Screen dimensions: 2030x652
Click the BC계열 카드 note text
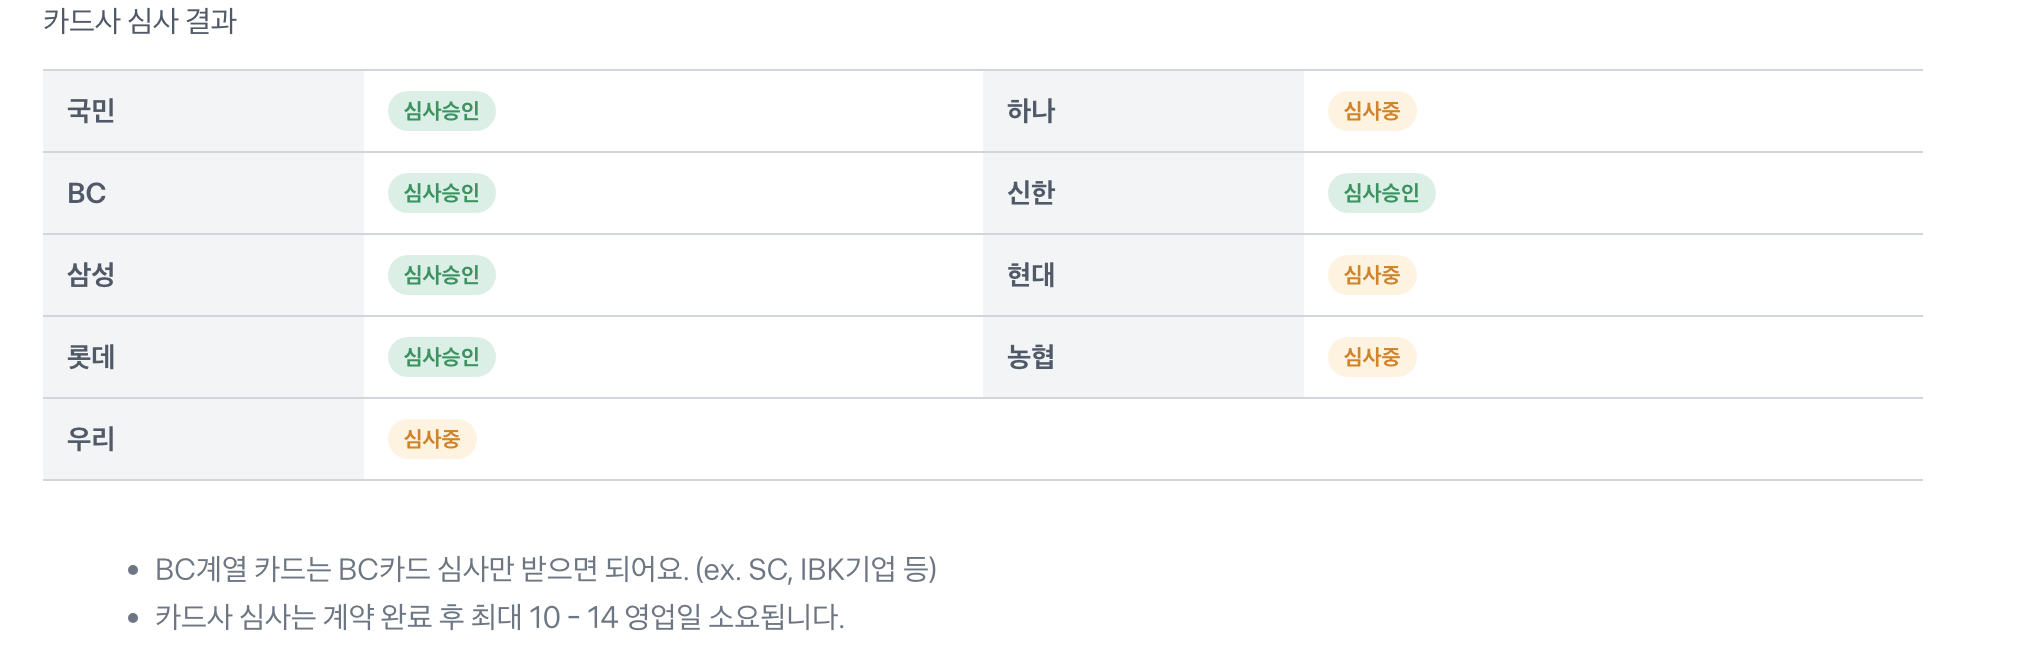[x=545, y=570]
